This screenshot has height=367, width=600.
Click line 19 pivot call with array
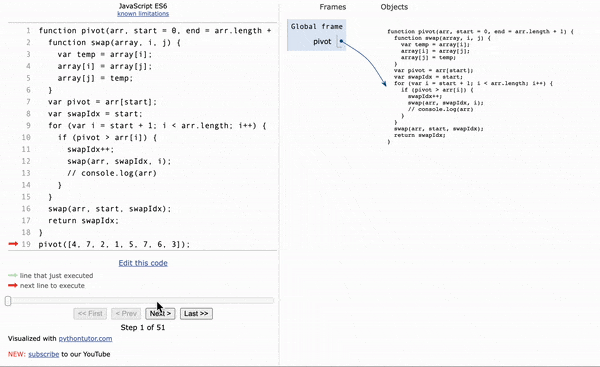[x=114, y=244]
